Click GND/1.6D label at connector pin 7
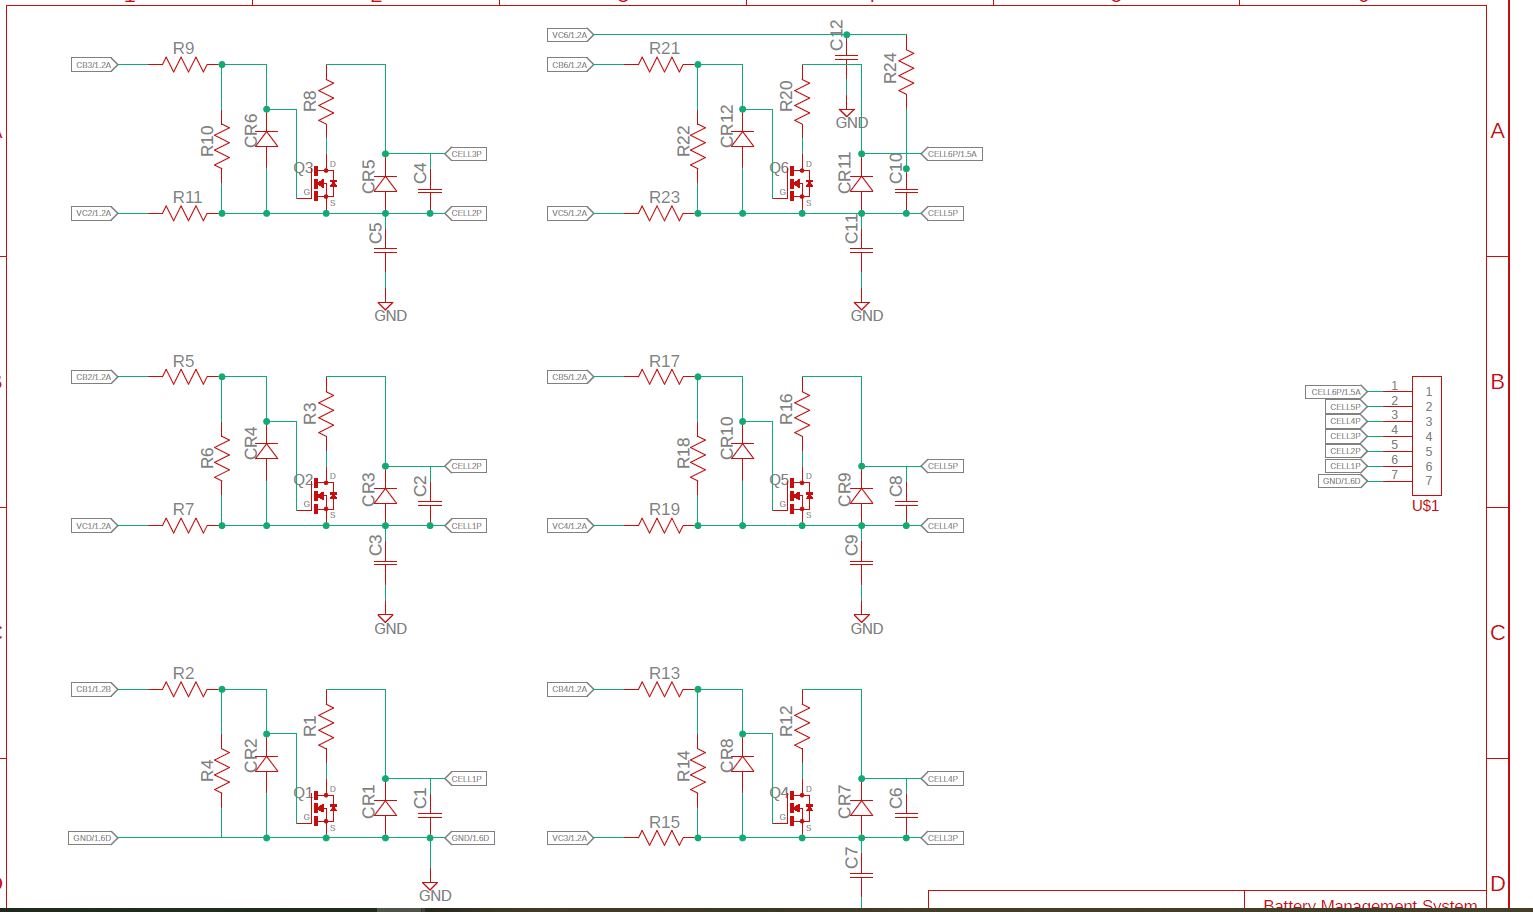This screenshot has width=1533, height=912. click(x=1342, y=481)
